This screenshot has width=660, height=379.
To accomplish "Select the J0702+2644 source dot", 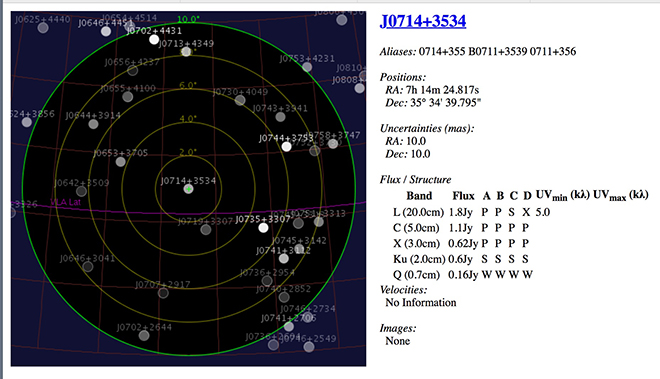I will click(144, 336).
